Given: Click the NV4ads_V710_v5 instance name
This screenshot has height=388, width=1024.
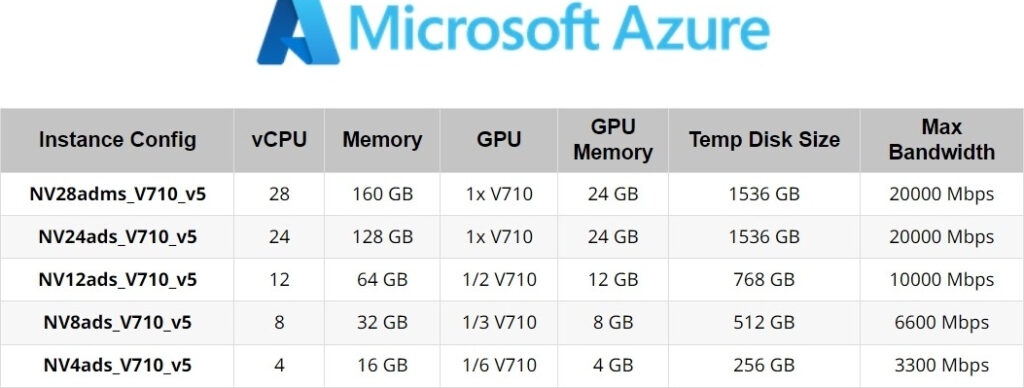Looking at the screenshot, I should (x=118, y=365).
